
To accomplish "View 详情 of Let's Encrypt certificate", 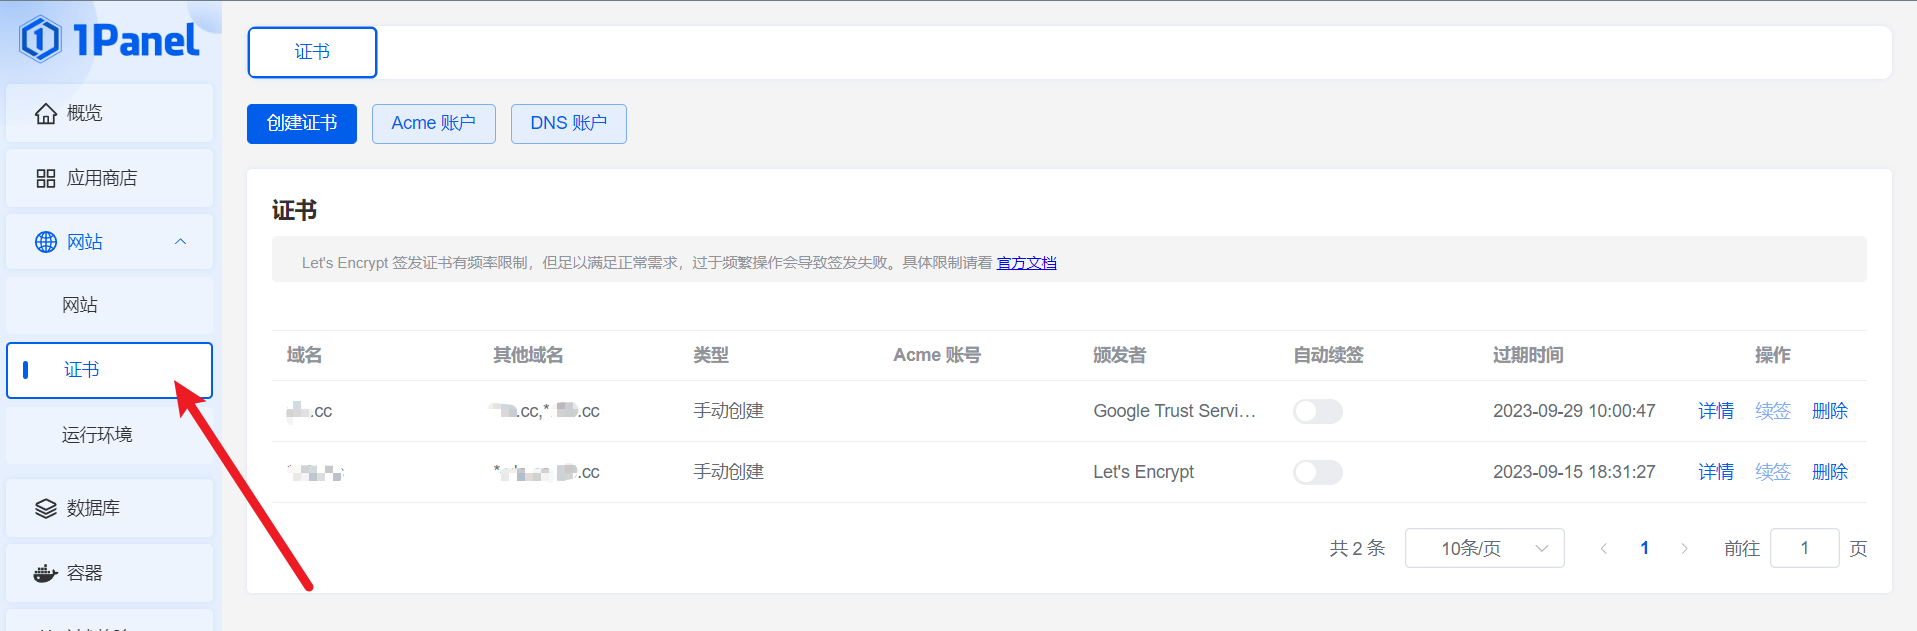I will click(x=1716, y=472).
